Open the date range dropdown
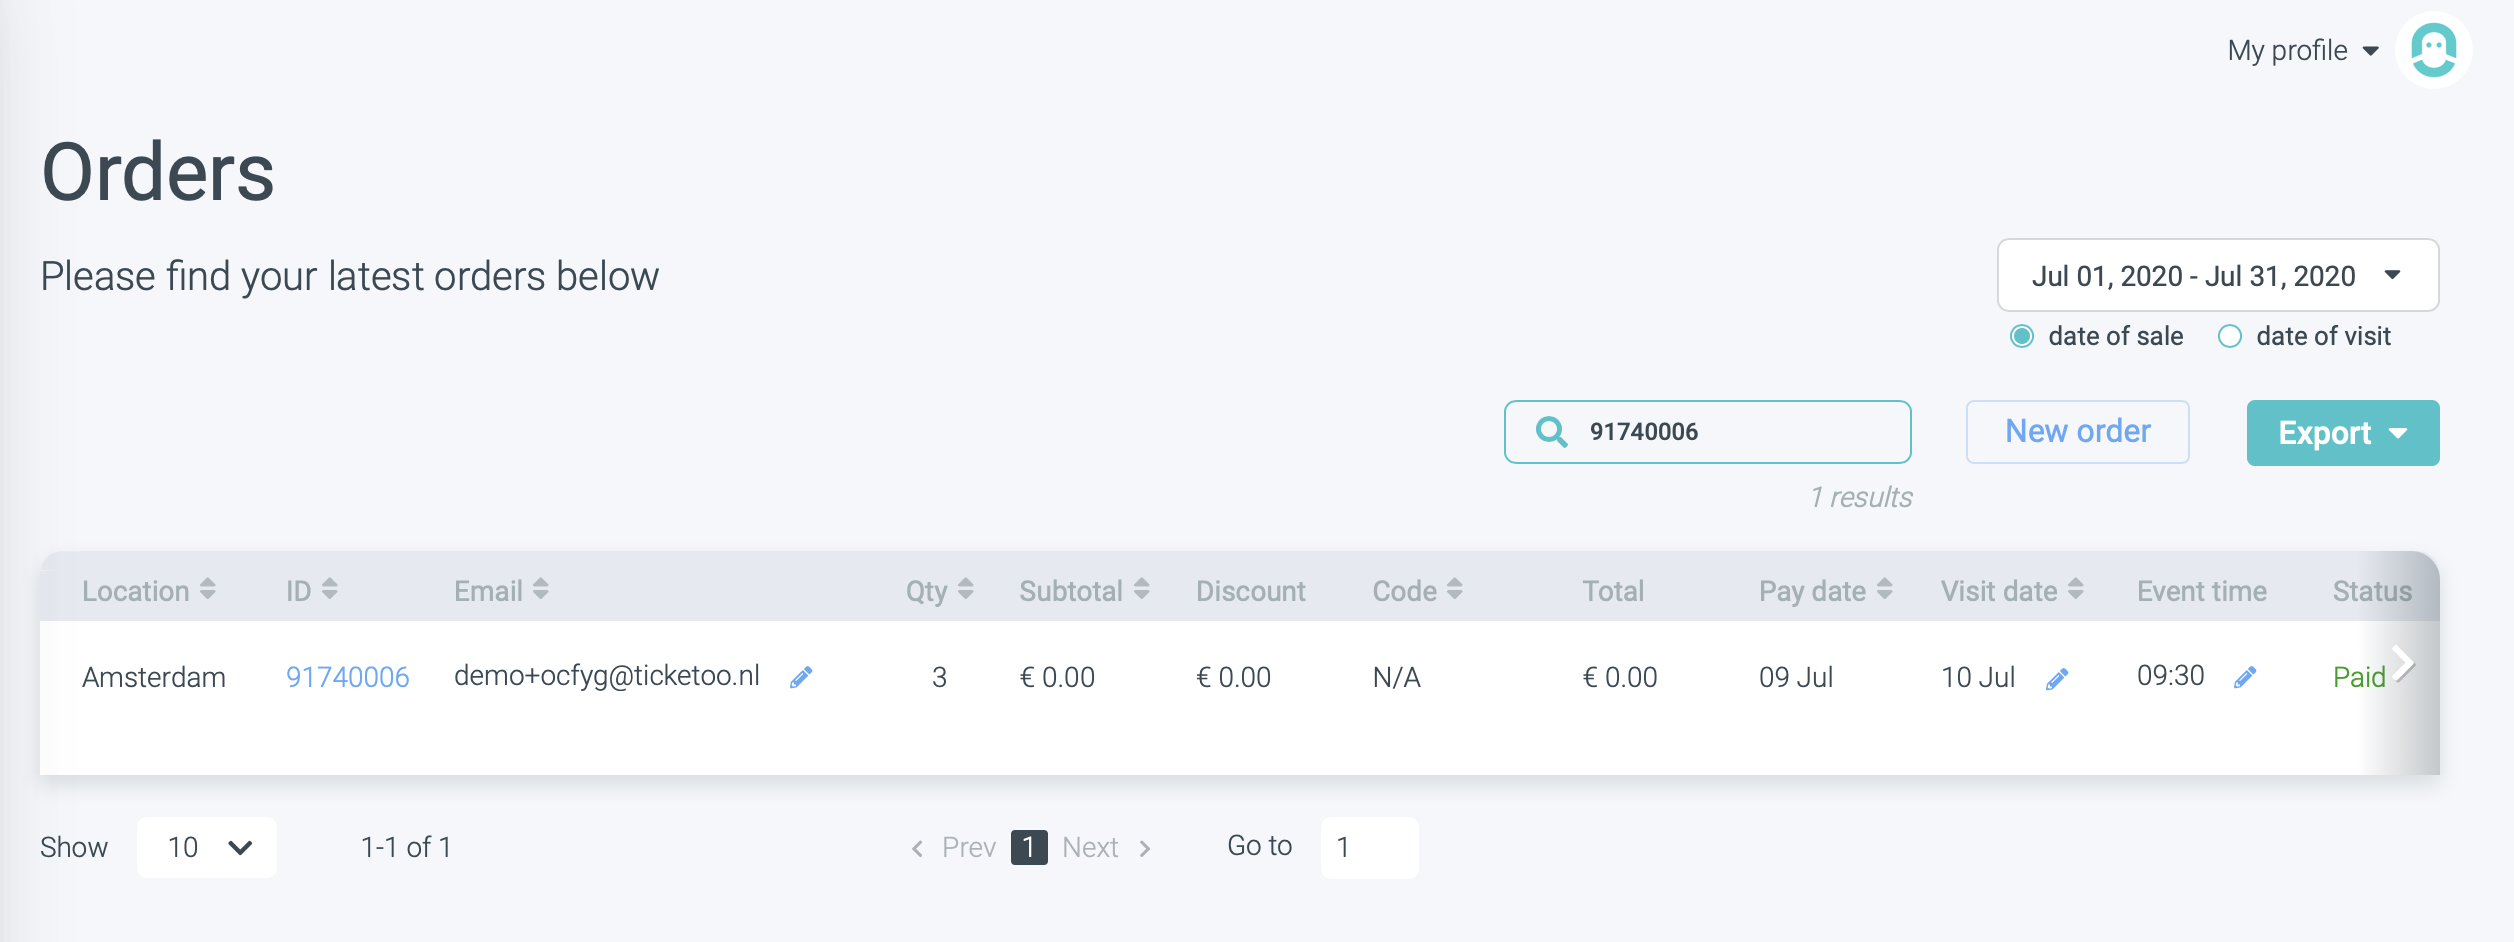The width and height of the screenshot is (2514, 942). pyautogui.click(x=2217, y=276)
